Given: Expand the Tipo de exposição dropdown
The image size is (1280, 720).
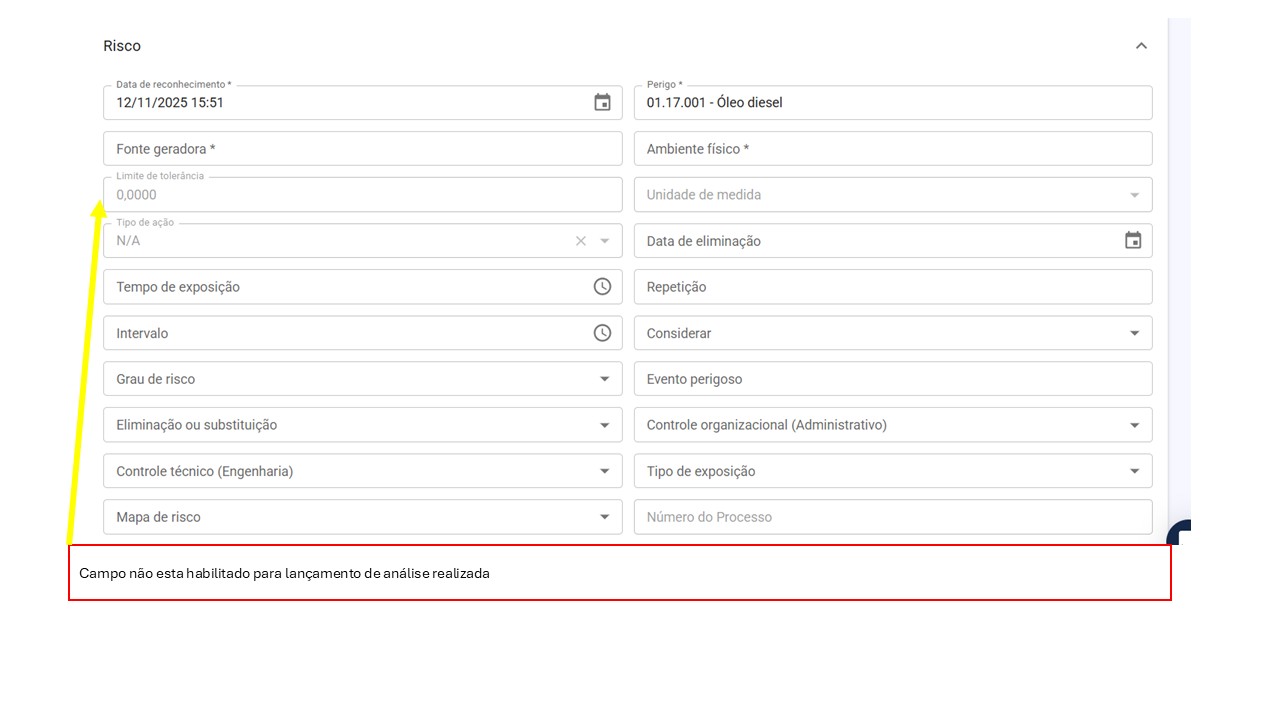Looking at the screenshot, I should 1134,471.
